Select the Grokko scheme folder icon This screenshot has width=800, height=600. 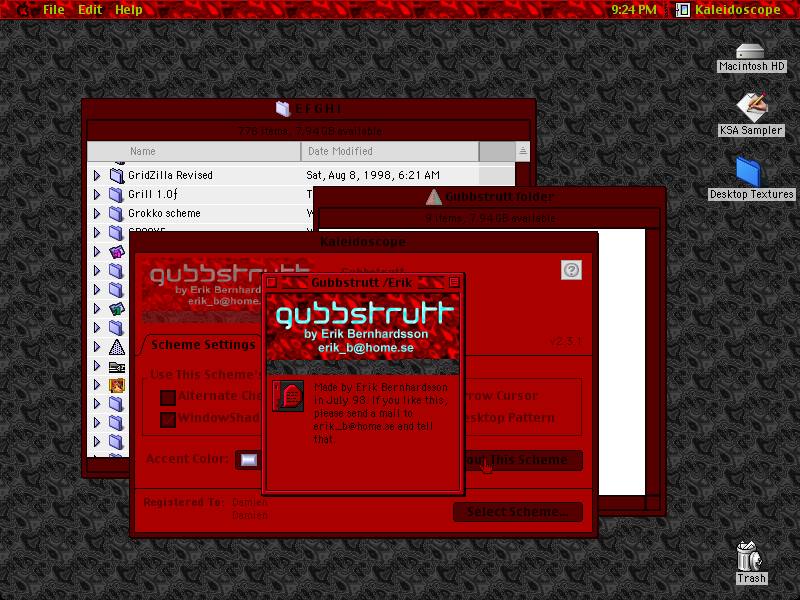click(x=117, y=213)
